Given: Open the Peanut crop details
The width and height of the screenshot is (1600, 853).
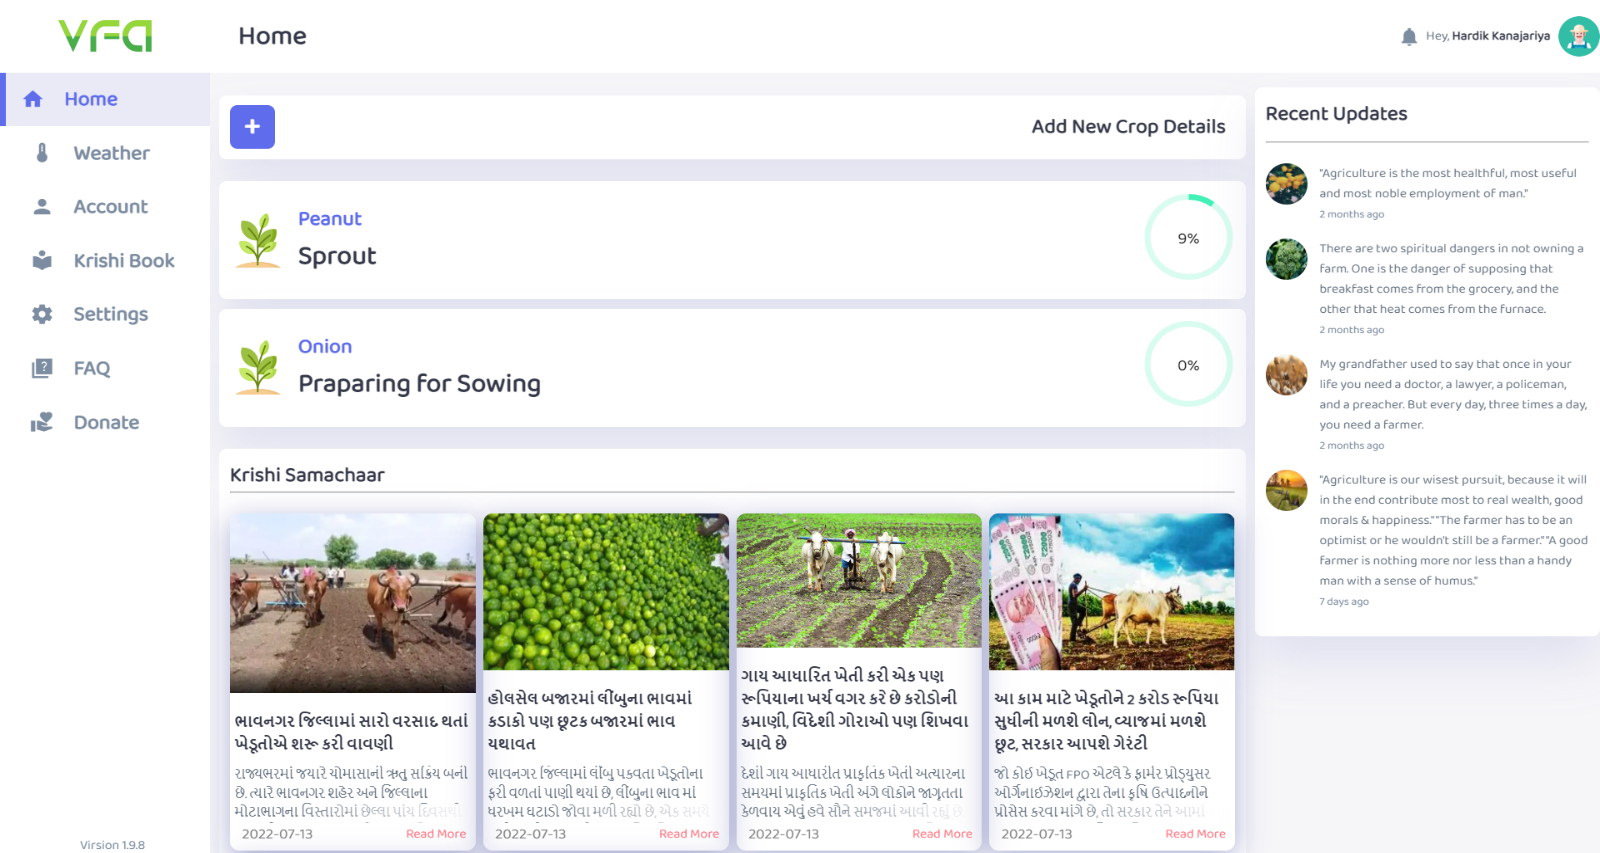Looking at the screenshot, I should [x=330, y=219].
